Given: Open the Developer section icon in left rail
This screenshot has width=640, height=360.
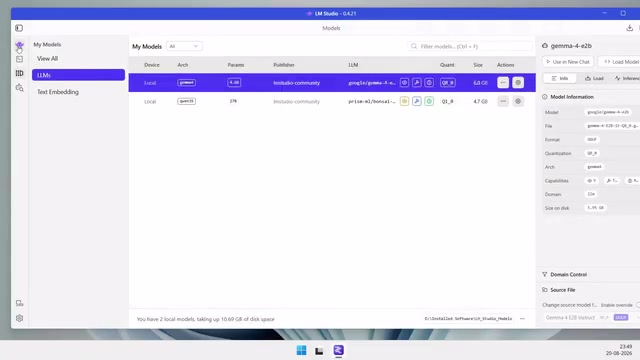Looking at the screenshot, I should (19, 59).
